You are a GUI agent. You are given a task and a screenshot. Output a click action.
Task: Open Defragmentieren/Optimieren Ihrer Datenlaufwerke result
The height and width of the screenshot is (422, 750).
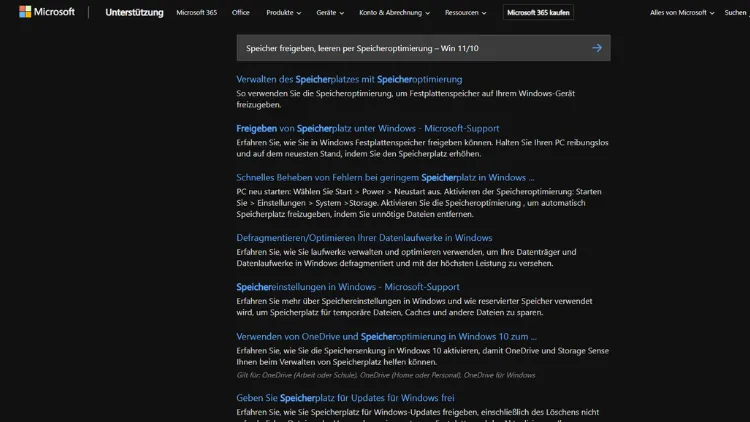click(x=364, y=238)
